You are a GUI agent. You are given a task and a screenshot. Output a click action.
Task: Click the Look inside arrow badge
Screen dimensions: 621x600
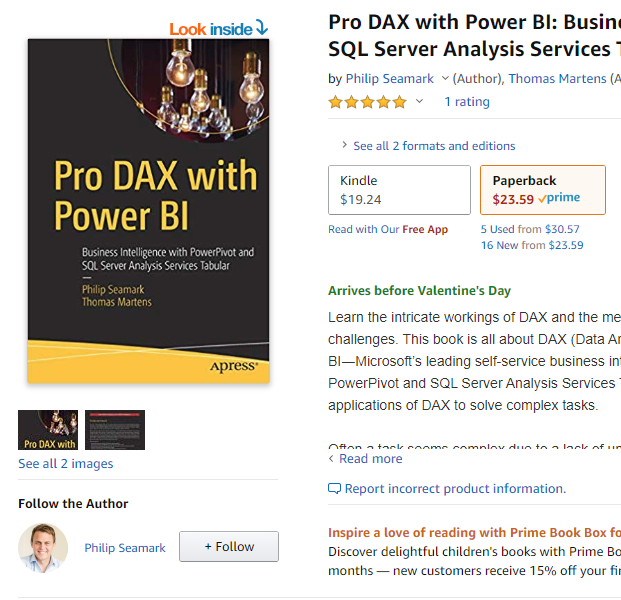[x=218, y=29]
